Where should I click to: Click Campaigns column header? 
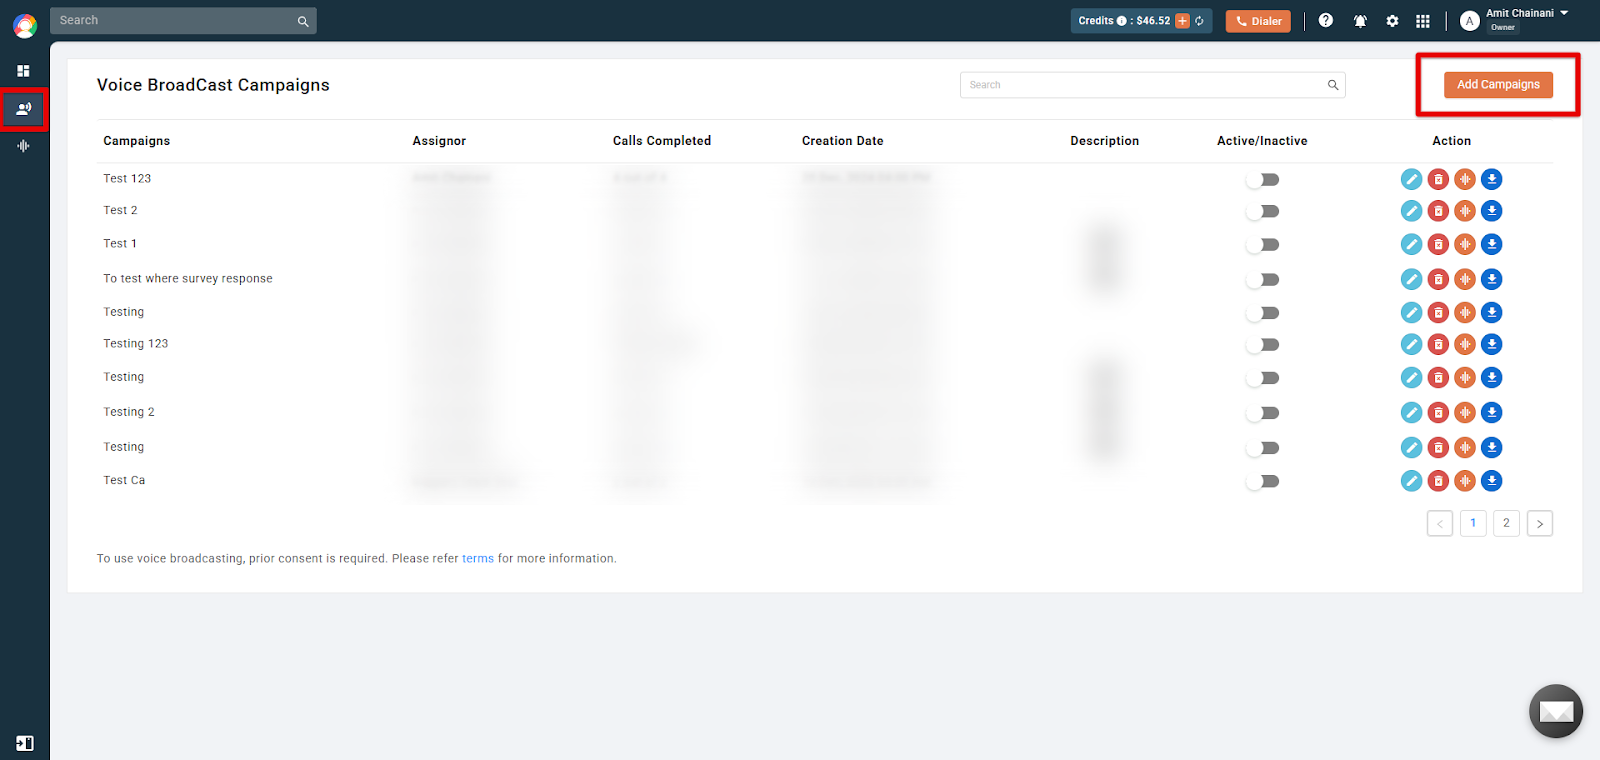pos(137,141)
